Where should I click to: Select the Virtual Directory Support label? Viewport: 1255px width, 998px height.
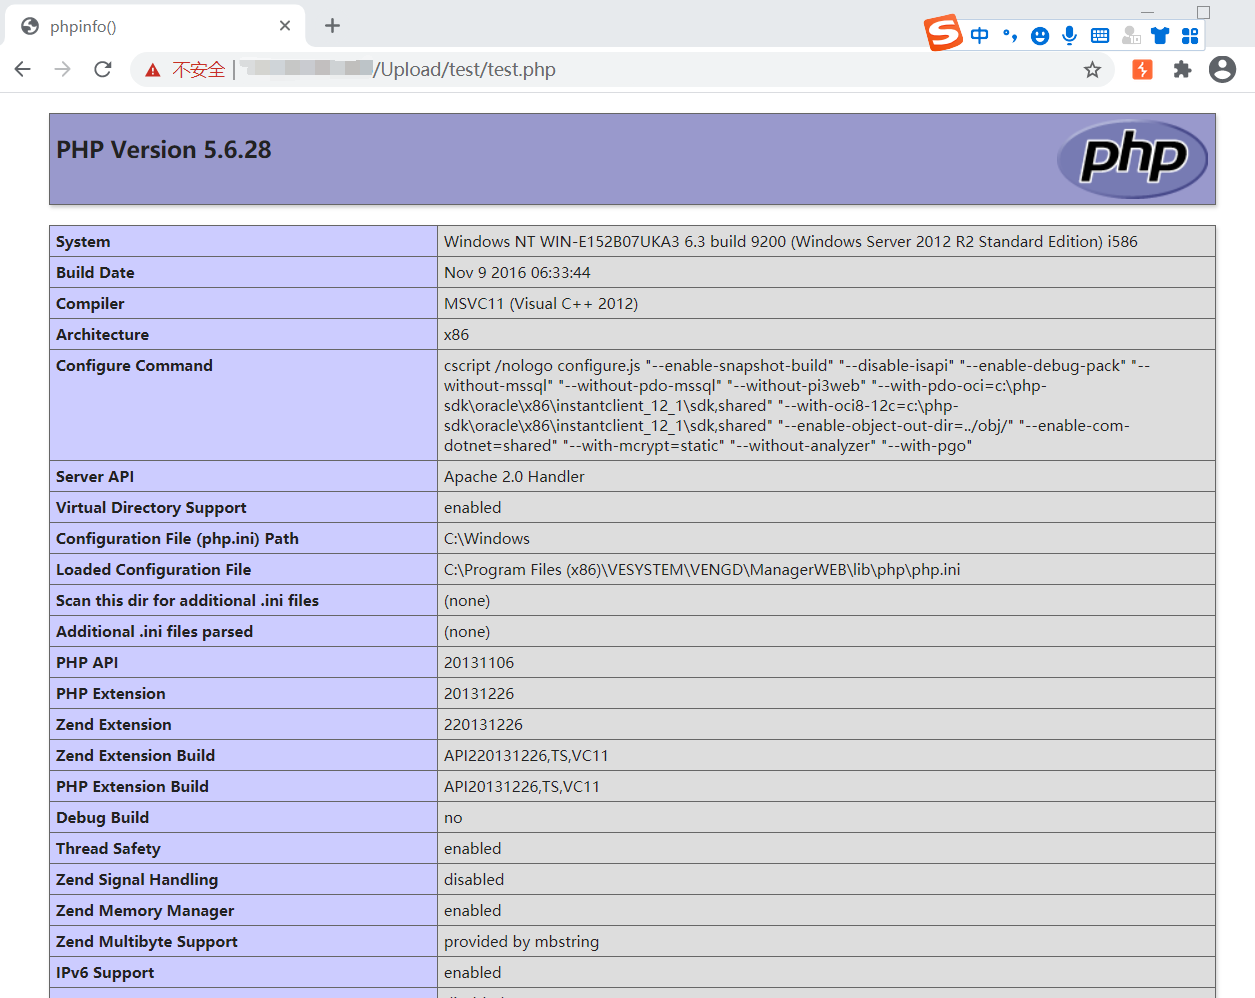pos(151,508)
